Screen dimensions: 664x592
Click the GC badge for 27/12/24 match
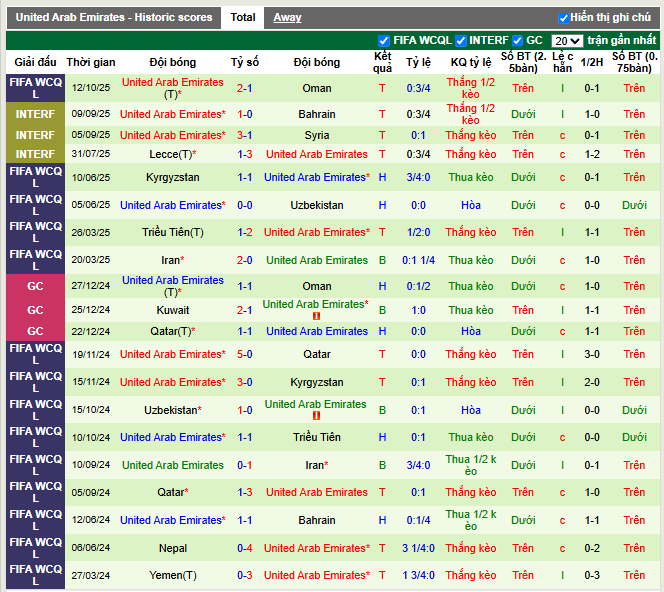tap(35, 286)
